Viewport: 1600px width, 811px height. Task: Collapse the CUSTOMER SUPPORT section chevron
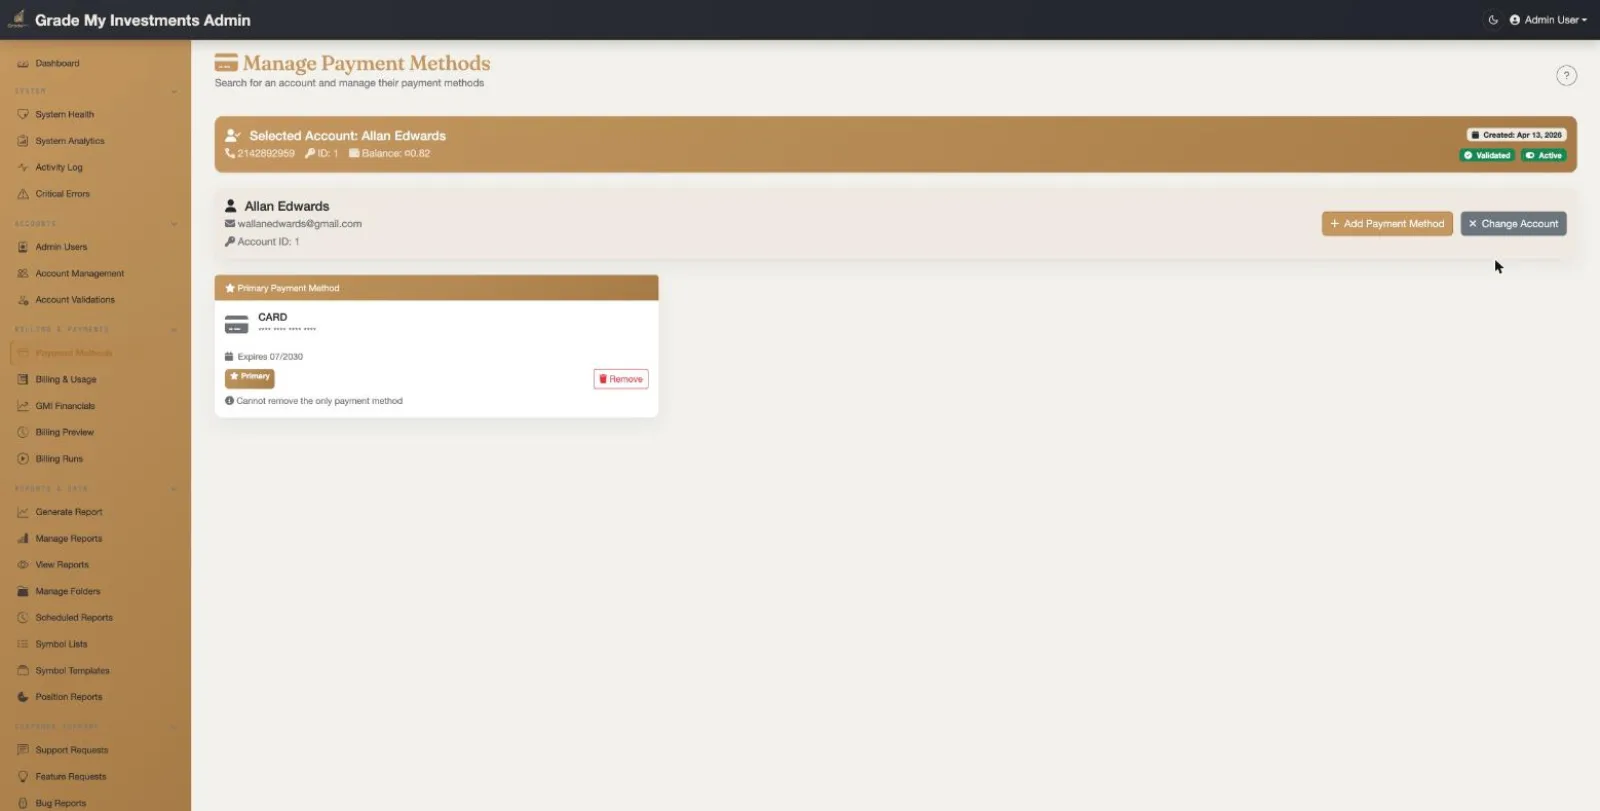click(174, 727)
